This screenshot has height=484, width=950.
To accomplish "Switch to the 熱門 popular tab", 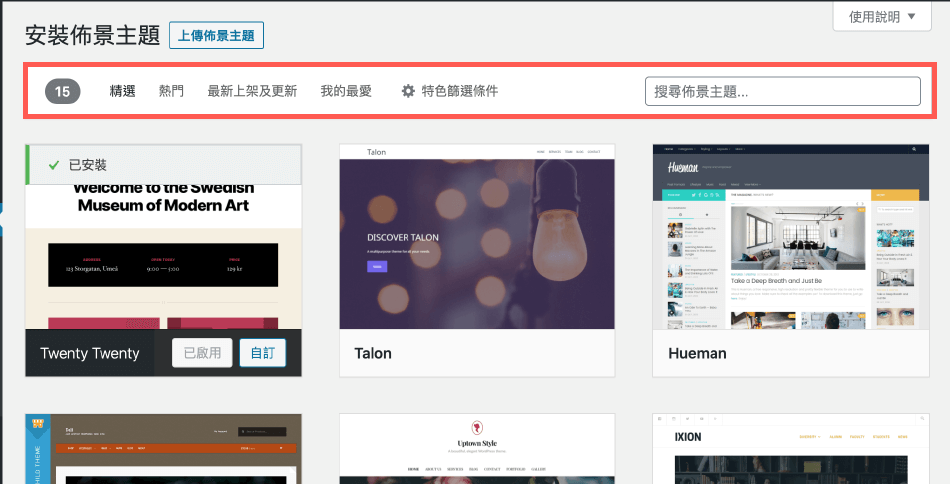I will point(171,91).
